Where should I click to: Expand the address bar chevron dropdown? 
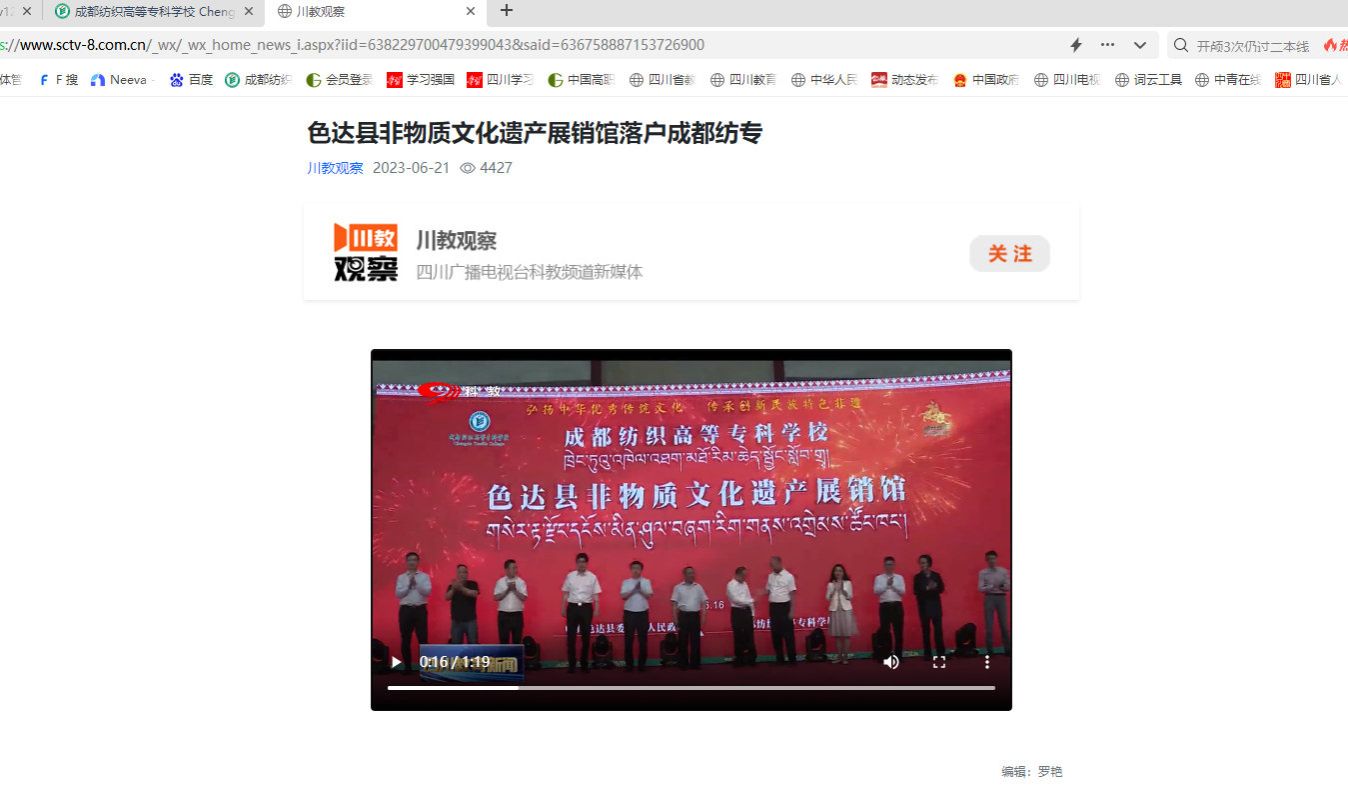coord(1140,45)
